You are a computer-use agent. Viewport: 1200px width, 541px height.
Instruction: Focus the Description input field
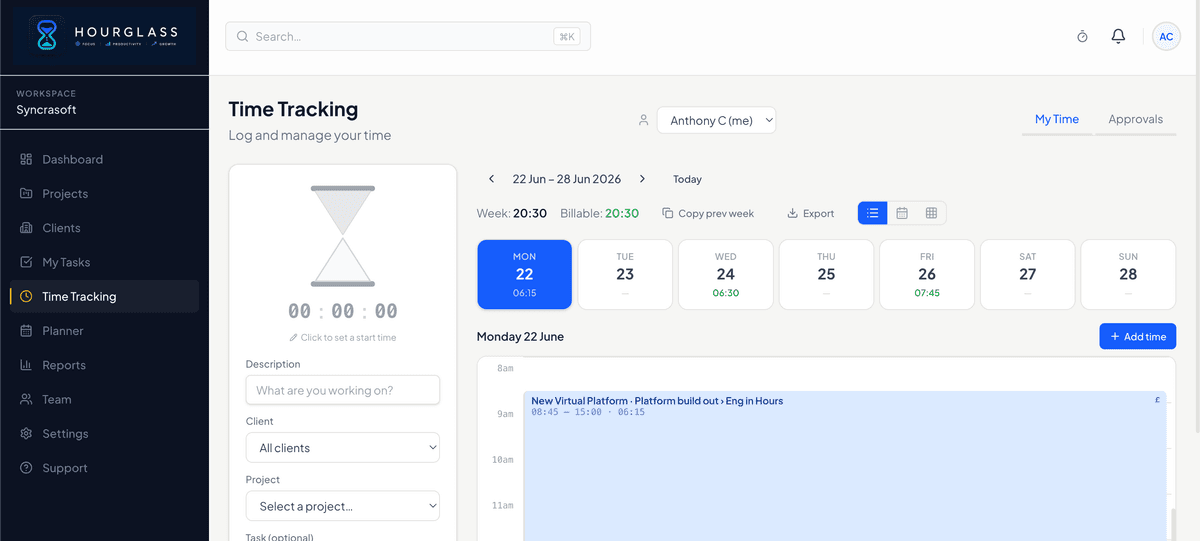(343, 390)
